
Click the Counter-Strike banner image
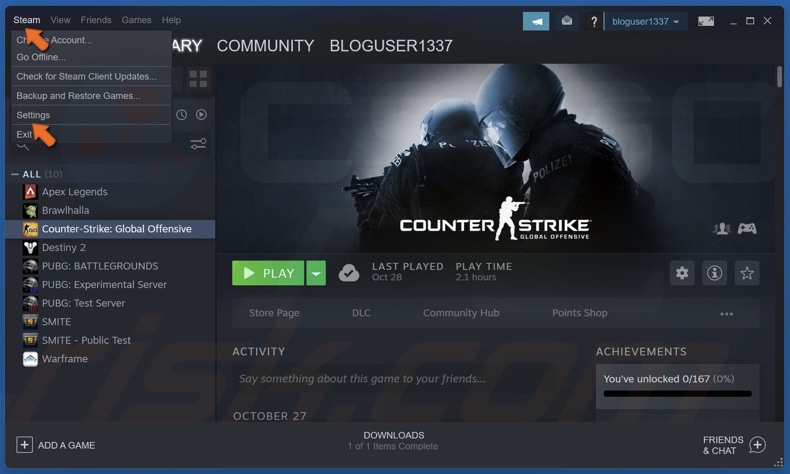[x=496, y=158]
